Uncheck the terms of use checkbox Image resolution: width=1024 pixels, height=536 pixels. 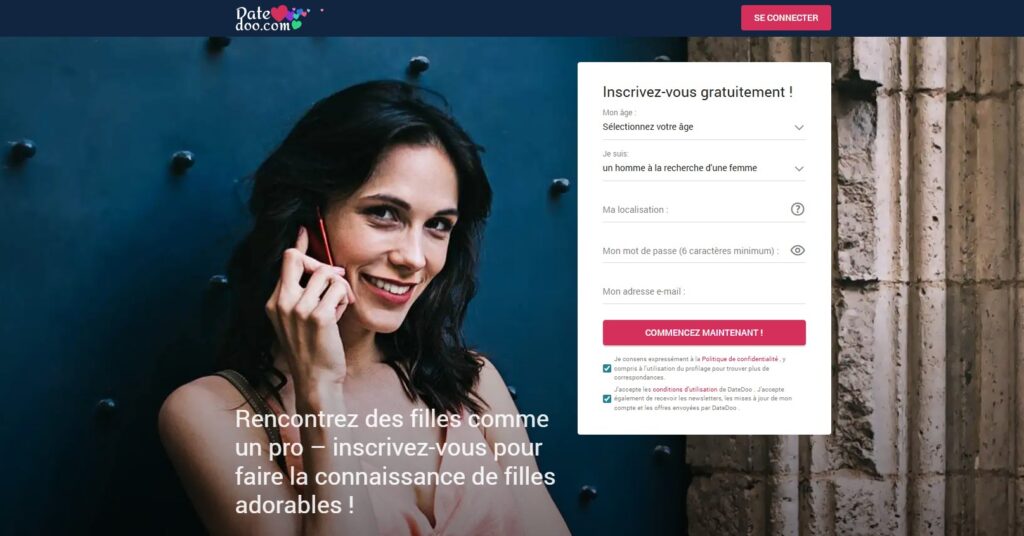[x=607, y=399]
